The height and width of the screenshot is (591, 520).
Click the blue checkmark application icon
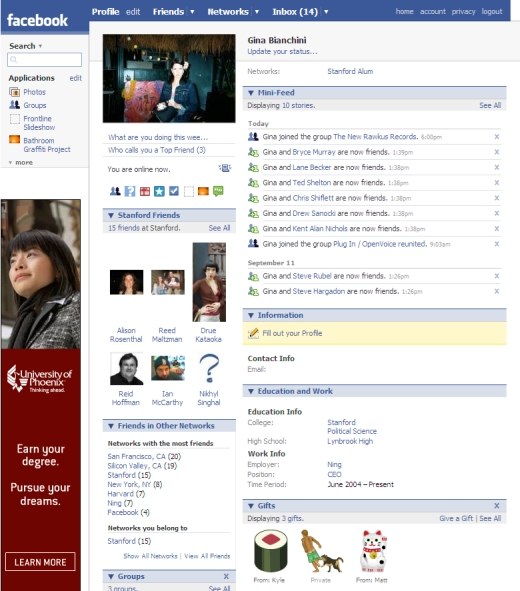(x=174, y=191)
